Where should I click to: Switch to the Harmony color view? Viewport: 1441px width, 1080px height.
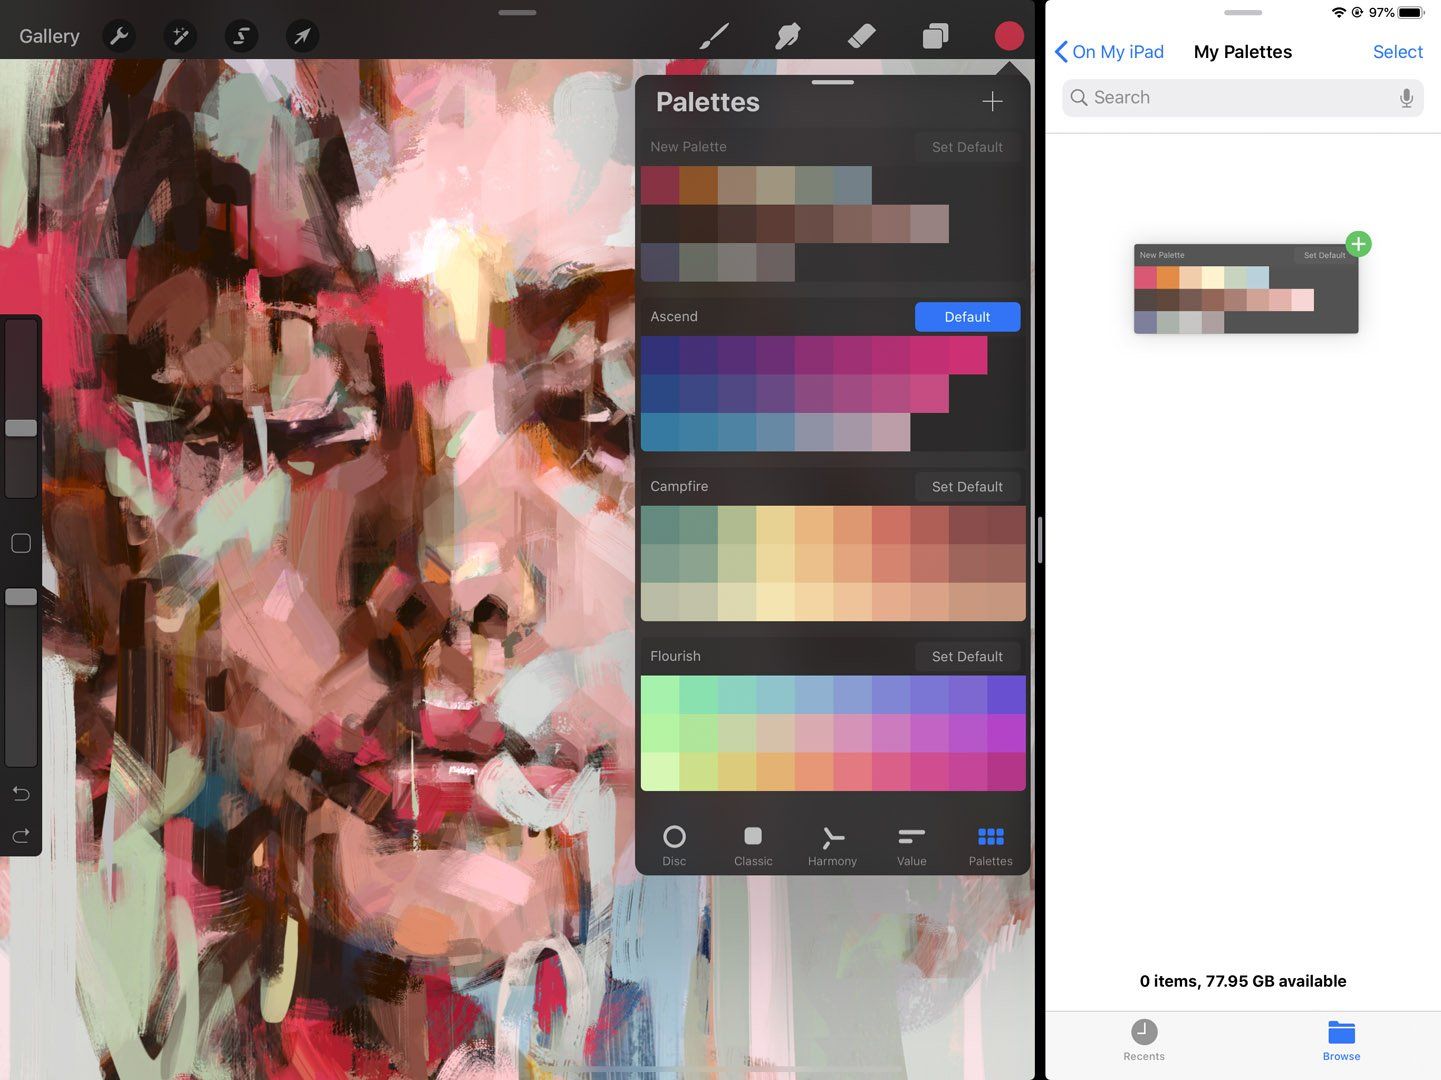pos(831,843)
